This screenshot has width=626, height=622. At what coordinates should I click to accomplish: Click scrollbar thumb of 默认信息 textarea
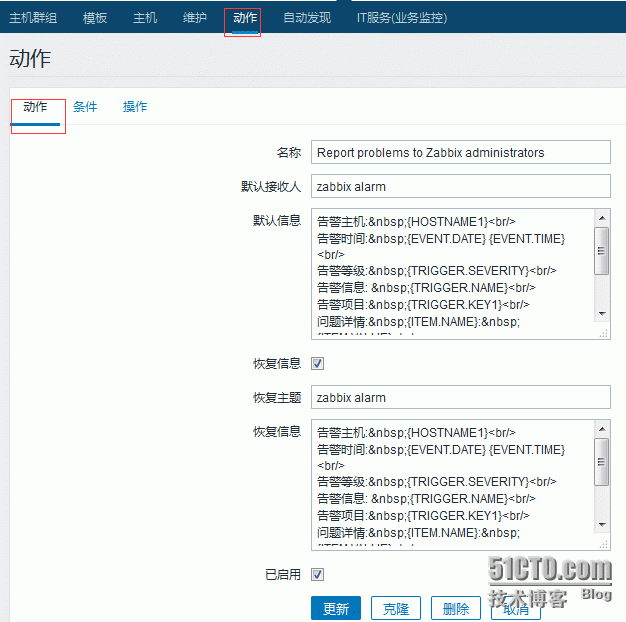point(602,251)
